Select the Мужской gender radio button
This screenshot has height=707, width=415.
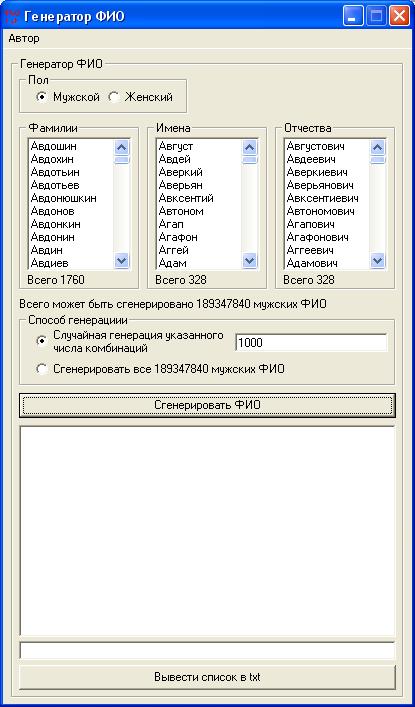[42, 97]
